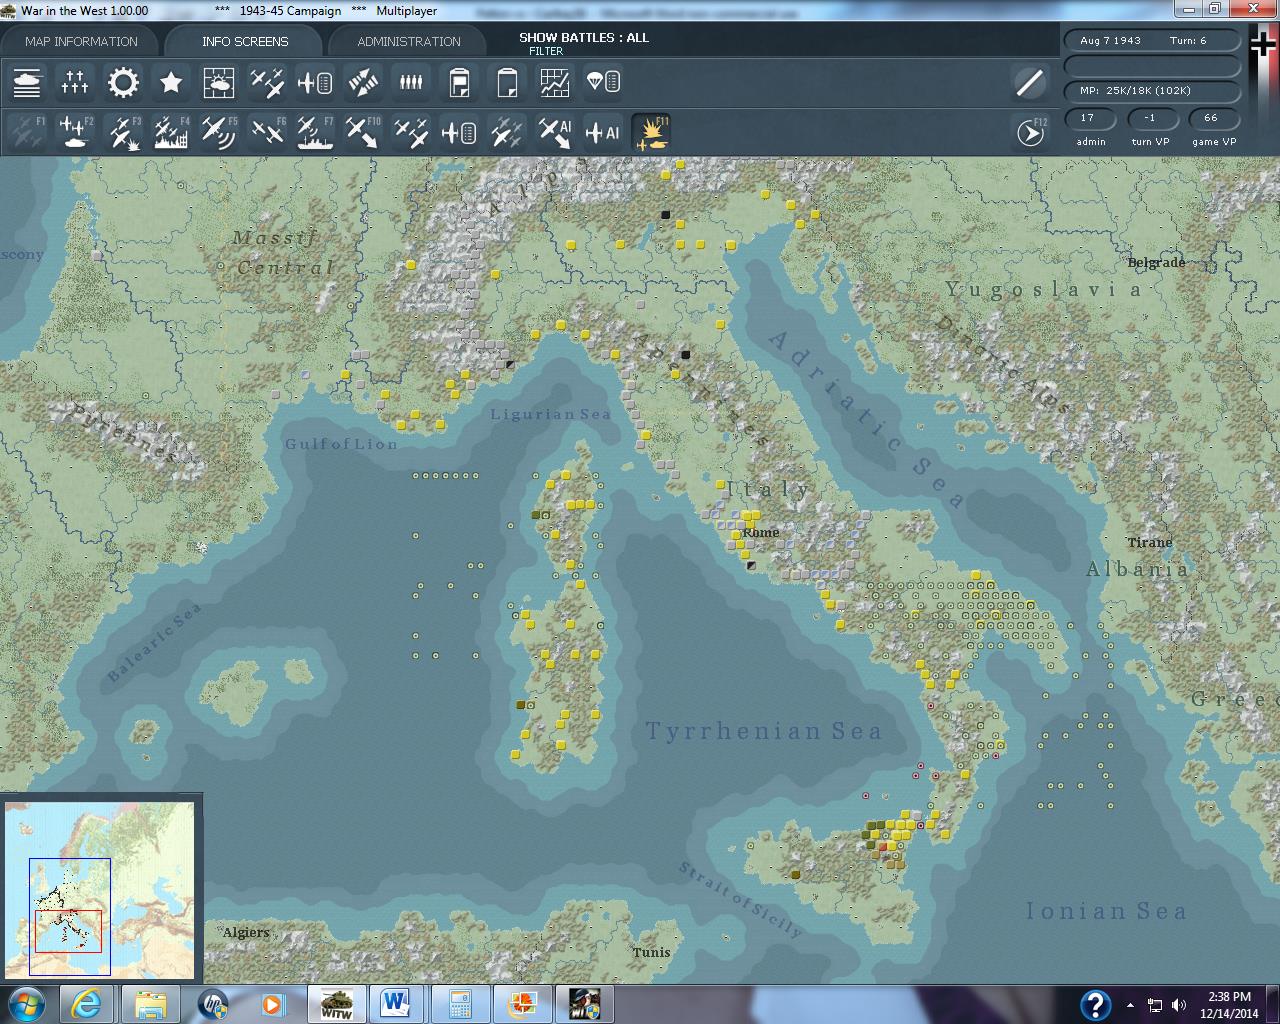Toggle the F11 show battles highlighted icon

coord(651,132)
